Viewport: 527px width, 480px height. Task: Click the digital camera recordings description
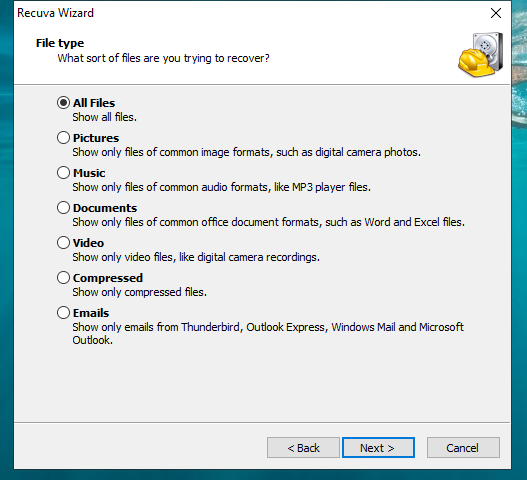(x=196, y=257)
